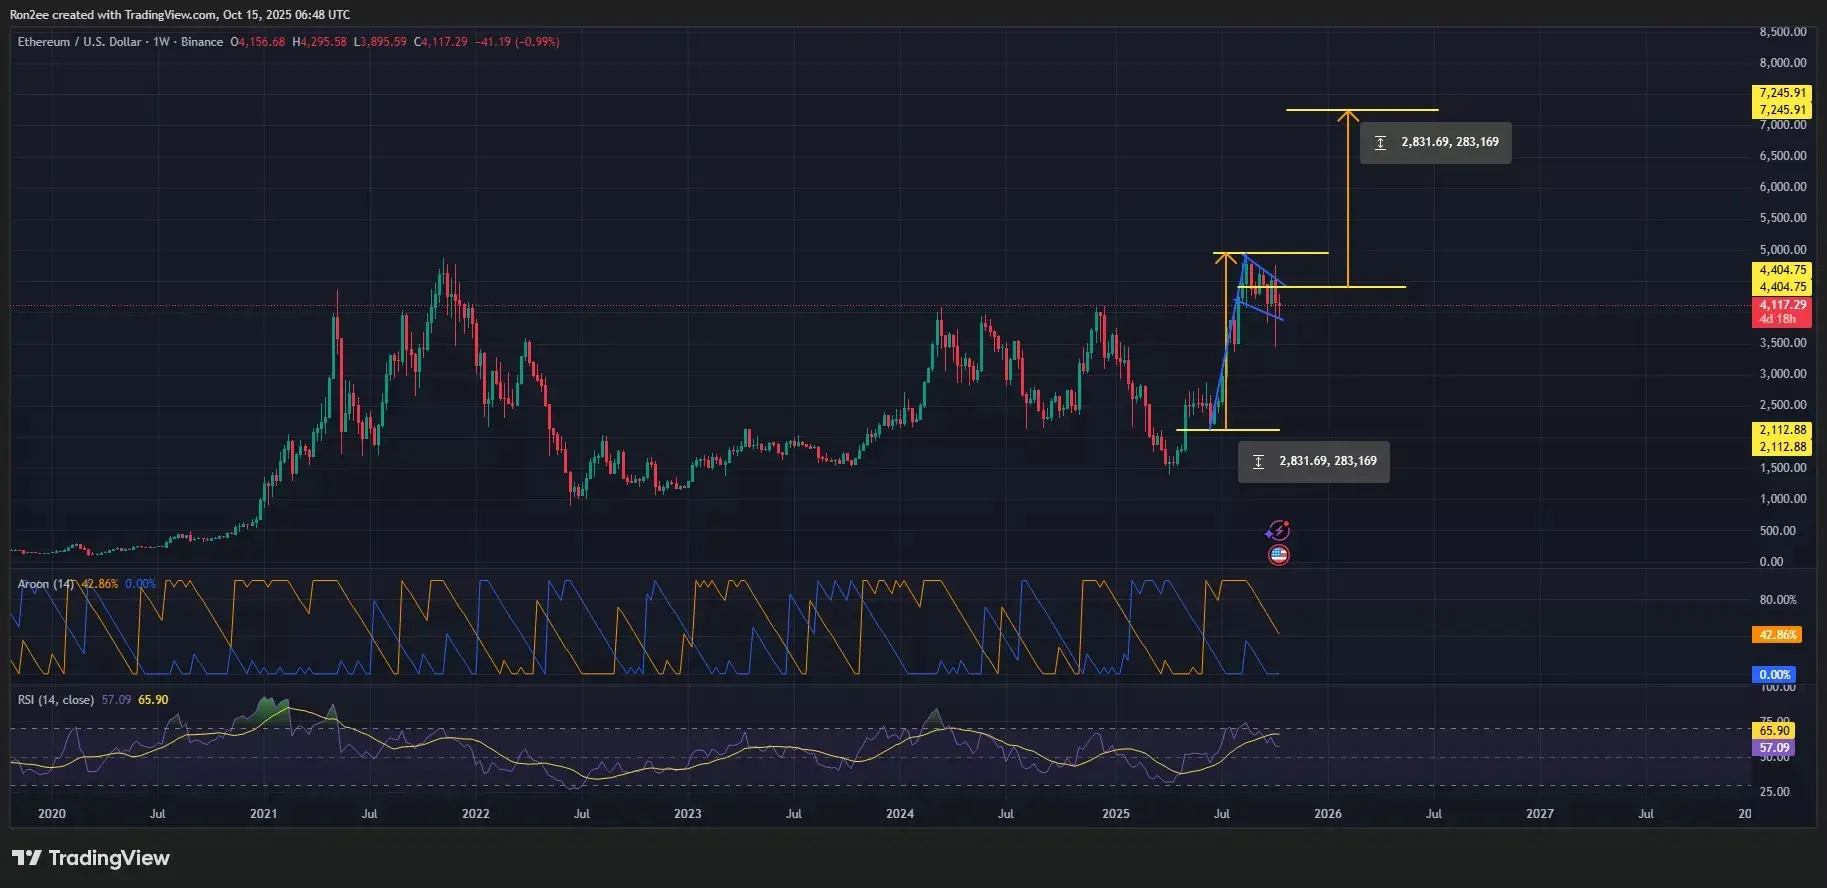Image resolution: width=1827 pixels, height=888 pixels.
Task: Click the yellow RSI 65.90 value tag
Action: [x=1774, y=731]
